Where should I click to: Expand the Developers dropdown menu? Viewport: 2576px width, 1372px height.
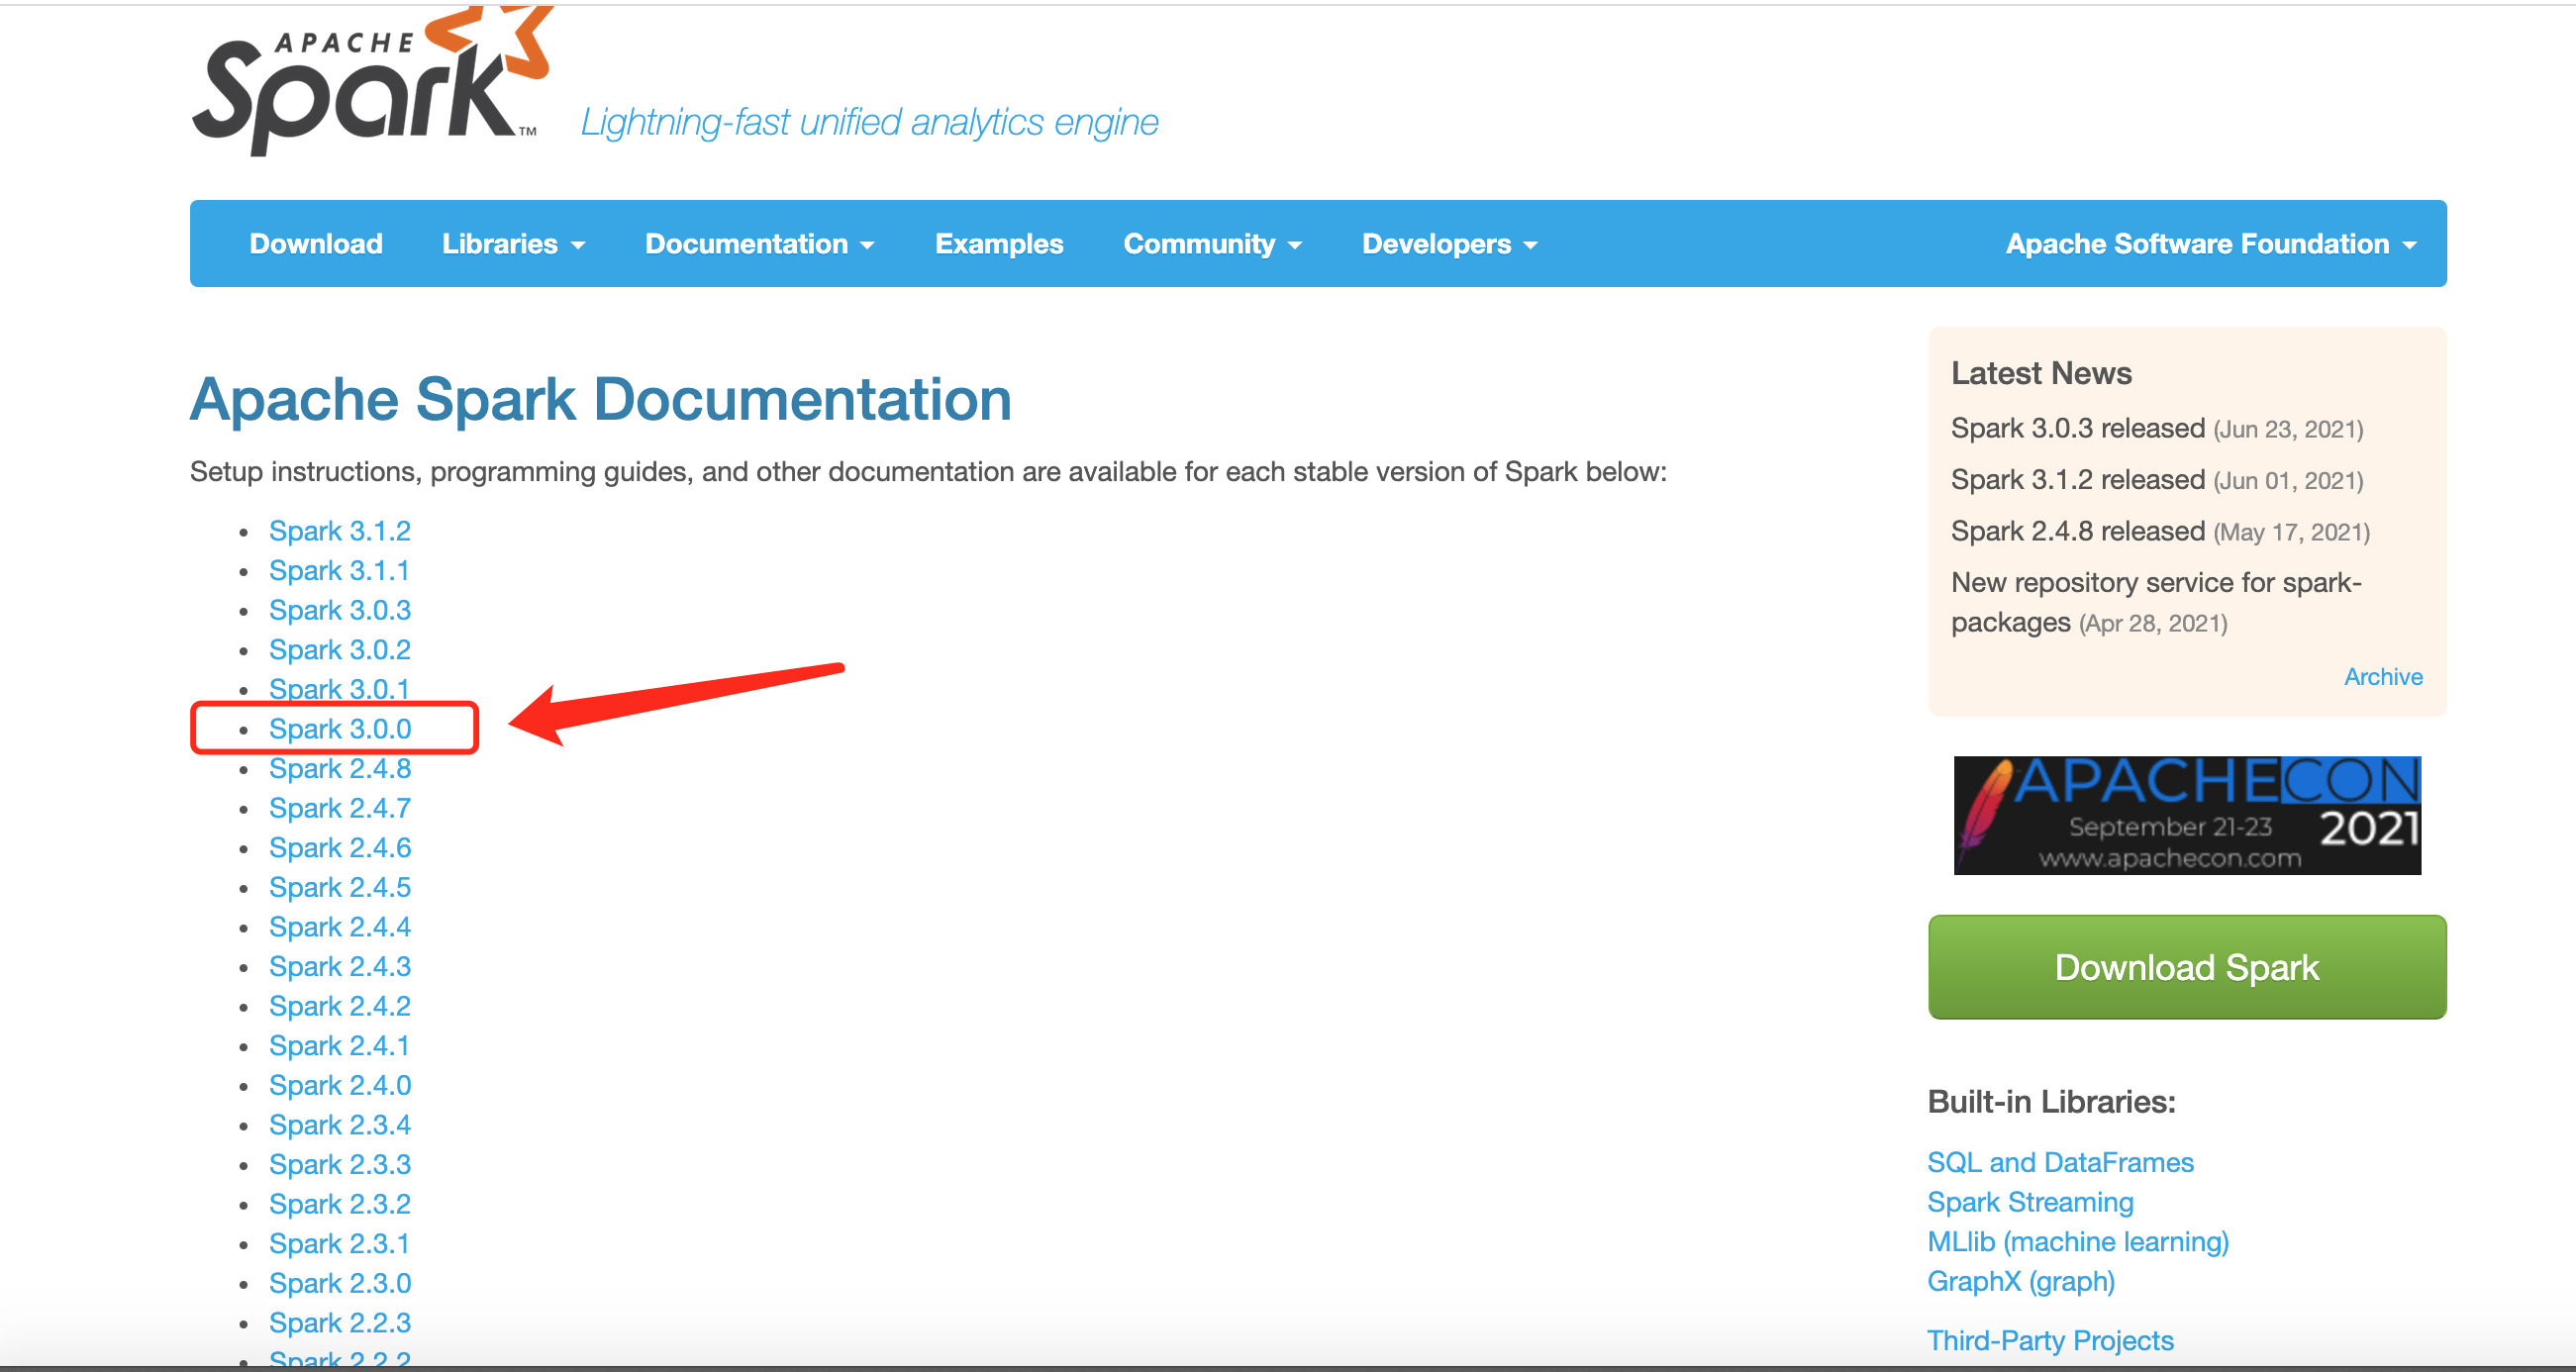pyautogui.click(x=1448, y=244)
